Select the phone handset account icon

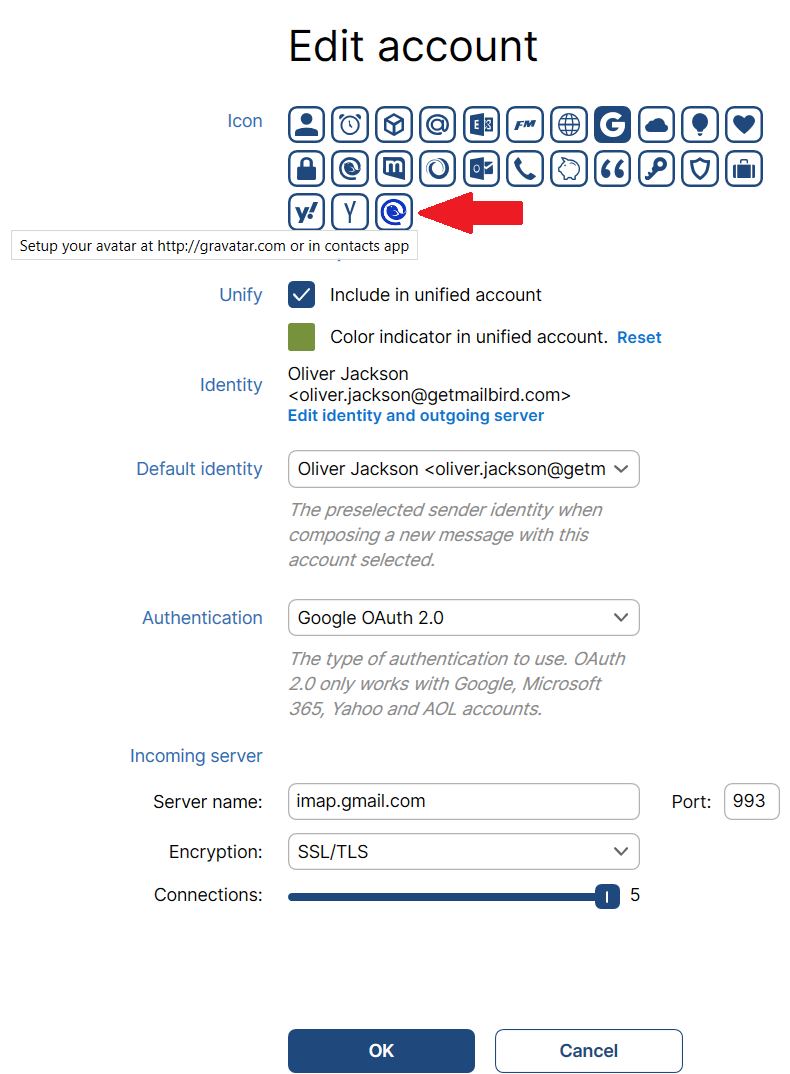coord(525,168)
